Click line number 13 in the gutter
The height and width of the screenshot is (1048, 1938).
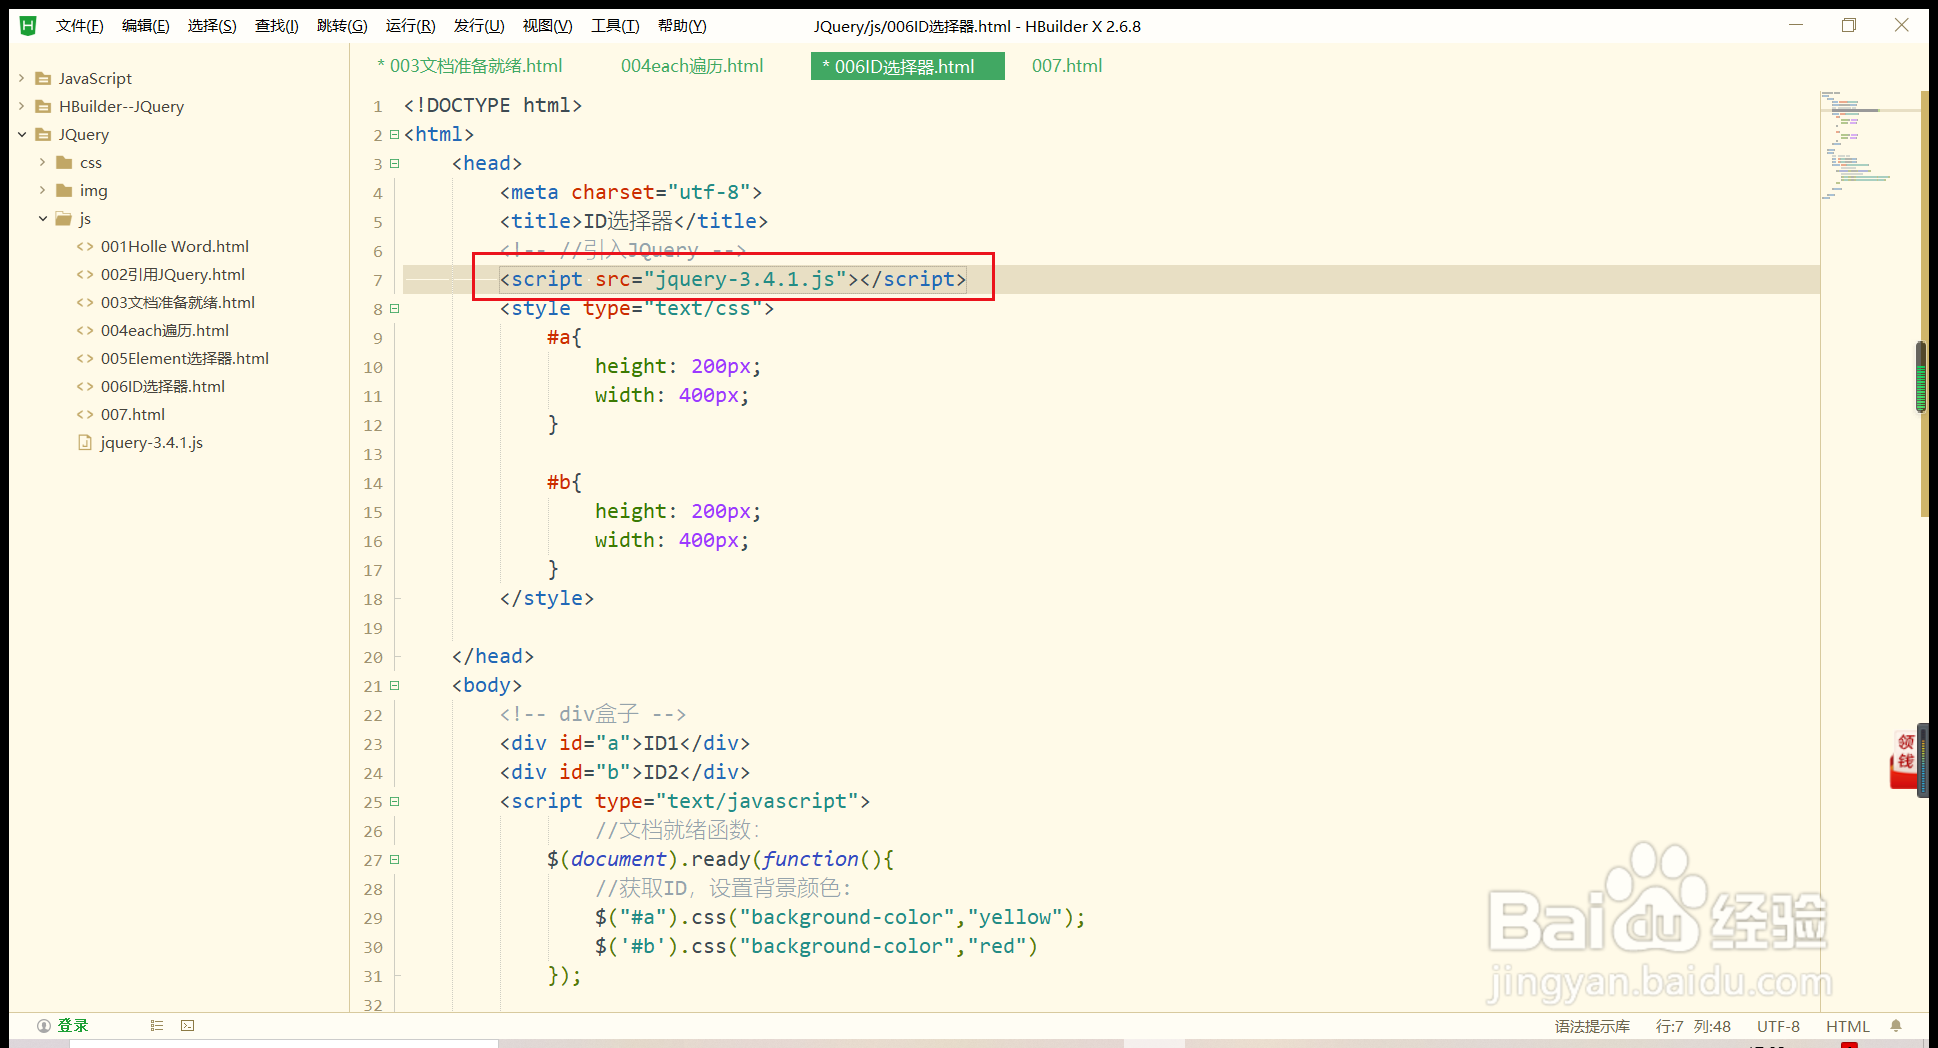pos(373,454)
